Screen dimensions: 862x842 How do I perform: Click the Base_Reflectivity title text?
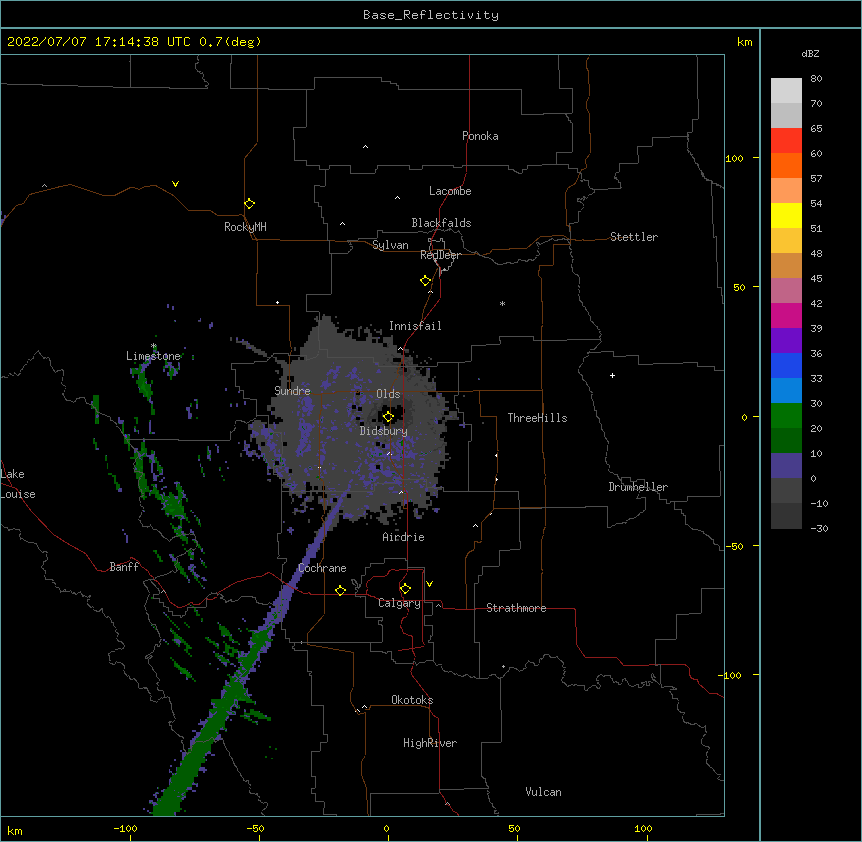[431, 15]
